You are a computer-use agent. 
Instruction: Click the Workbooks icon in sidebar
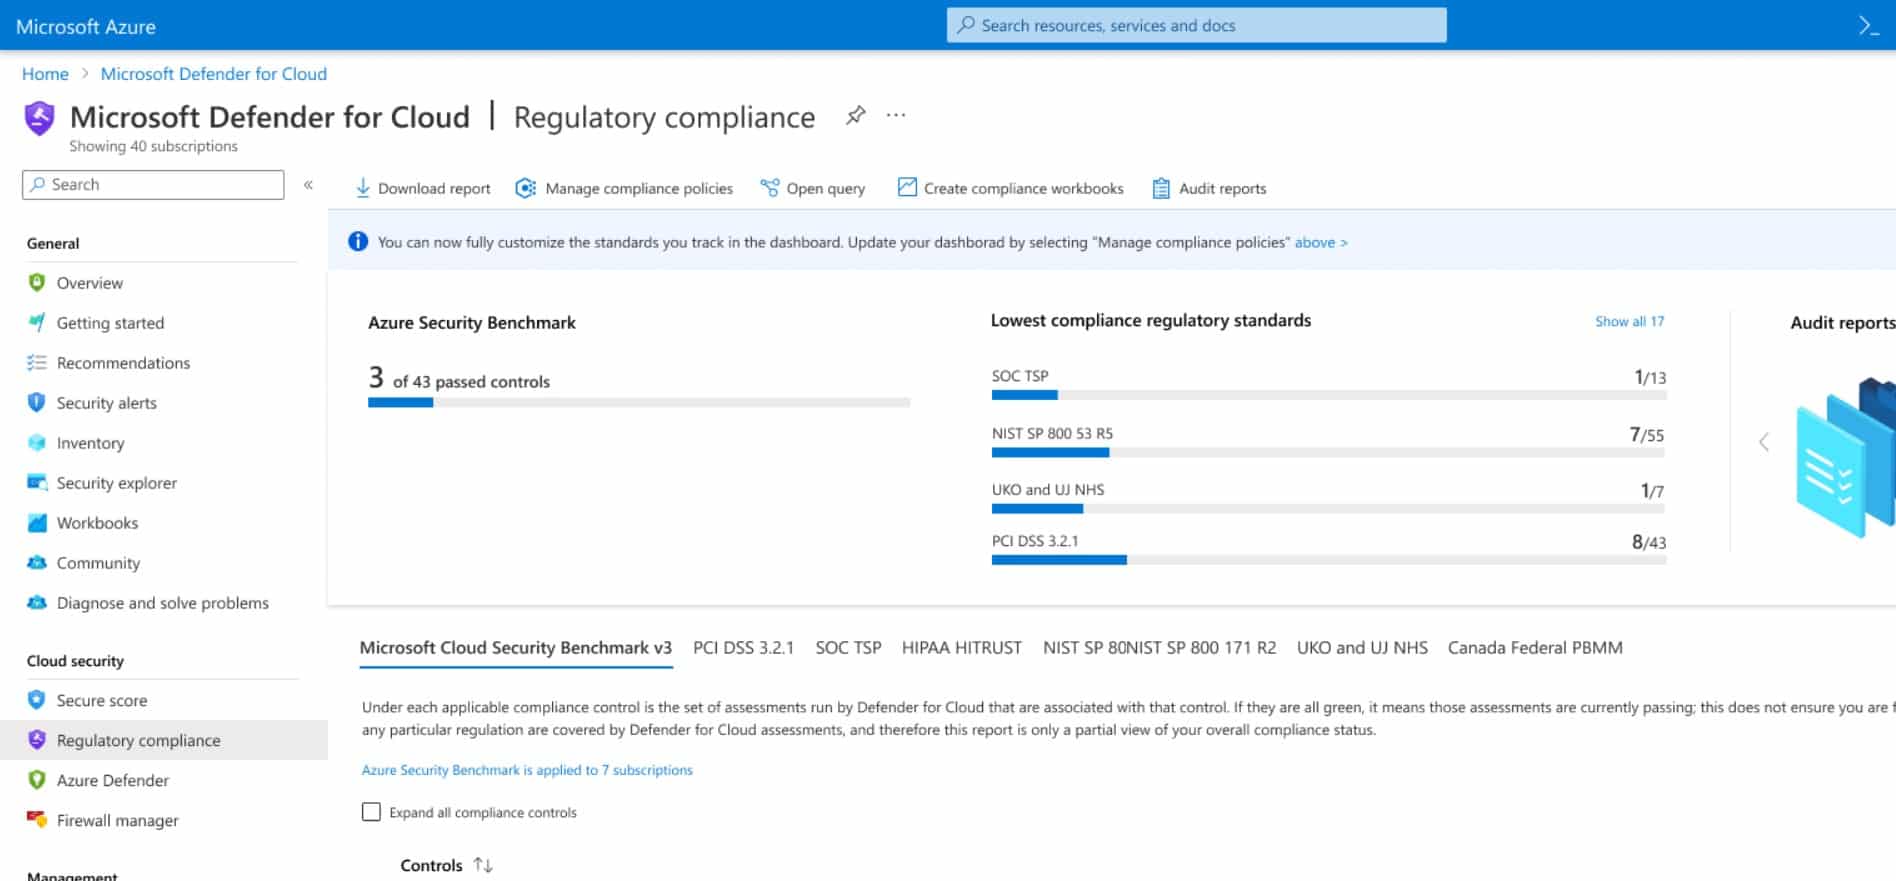[x=37, y=522]
